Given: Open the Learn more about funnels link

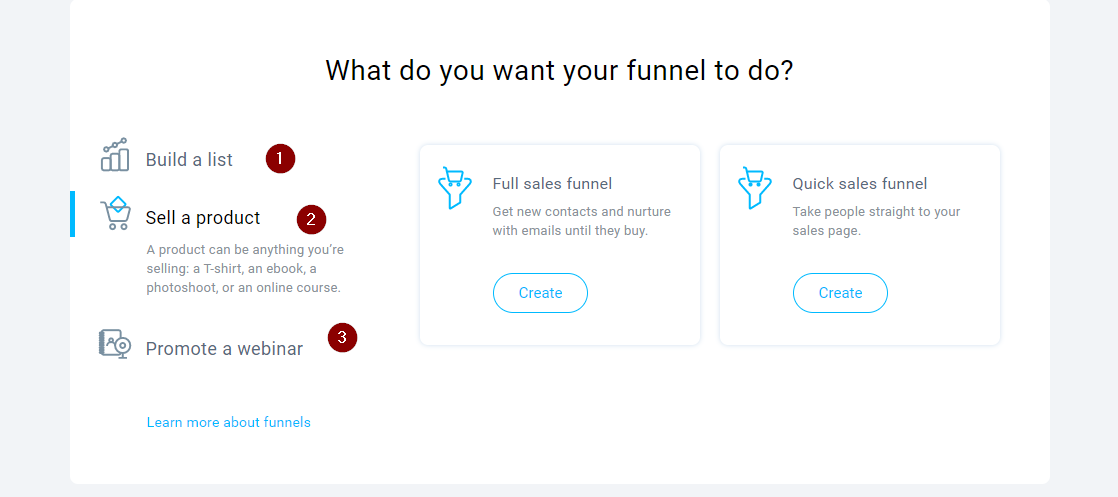Looking at the screenshot, I should (x=228, y=422).
